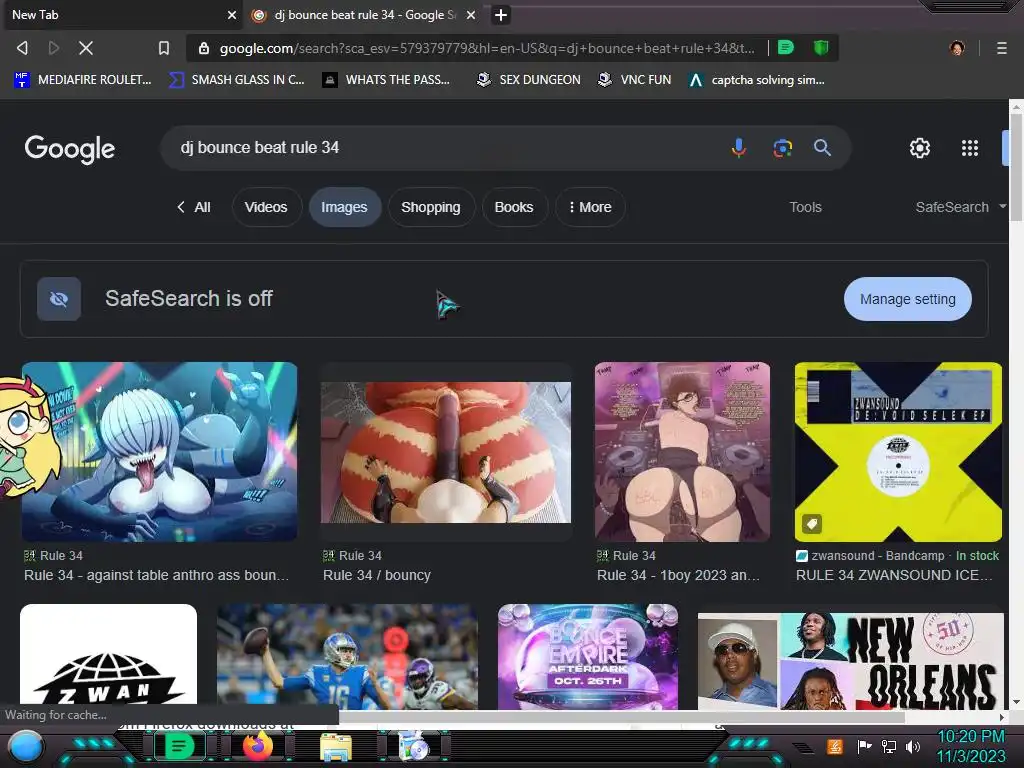Open the network tray icon
This screenshot has width=1024, height=768.
pos(888,746)
